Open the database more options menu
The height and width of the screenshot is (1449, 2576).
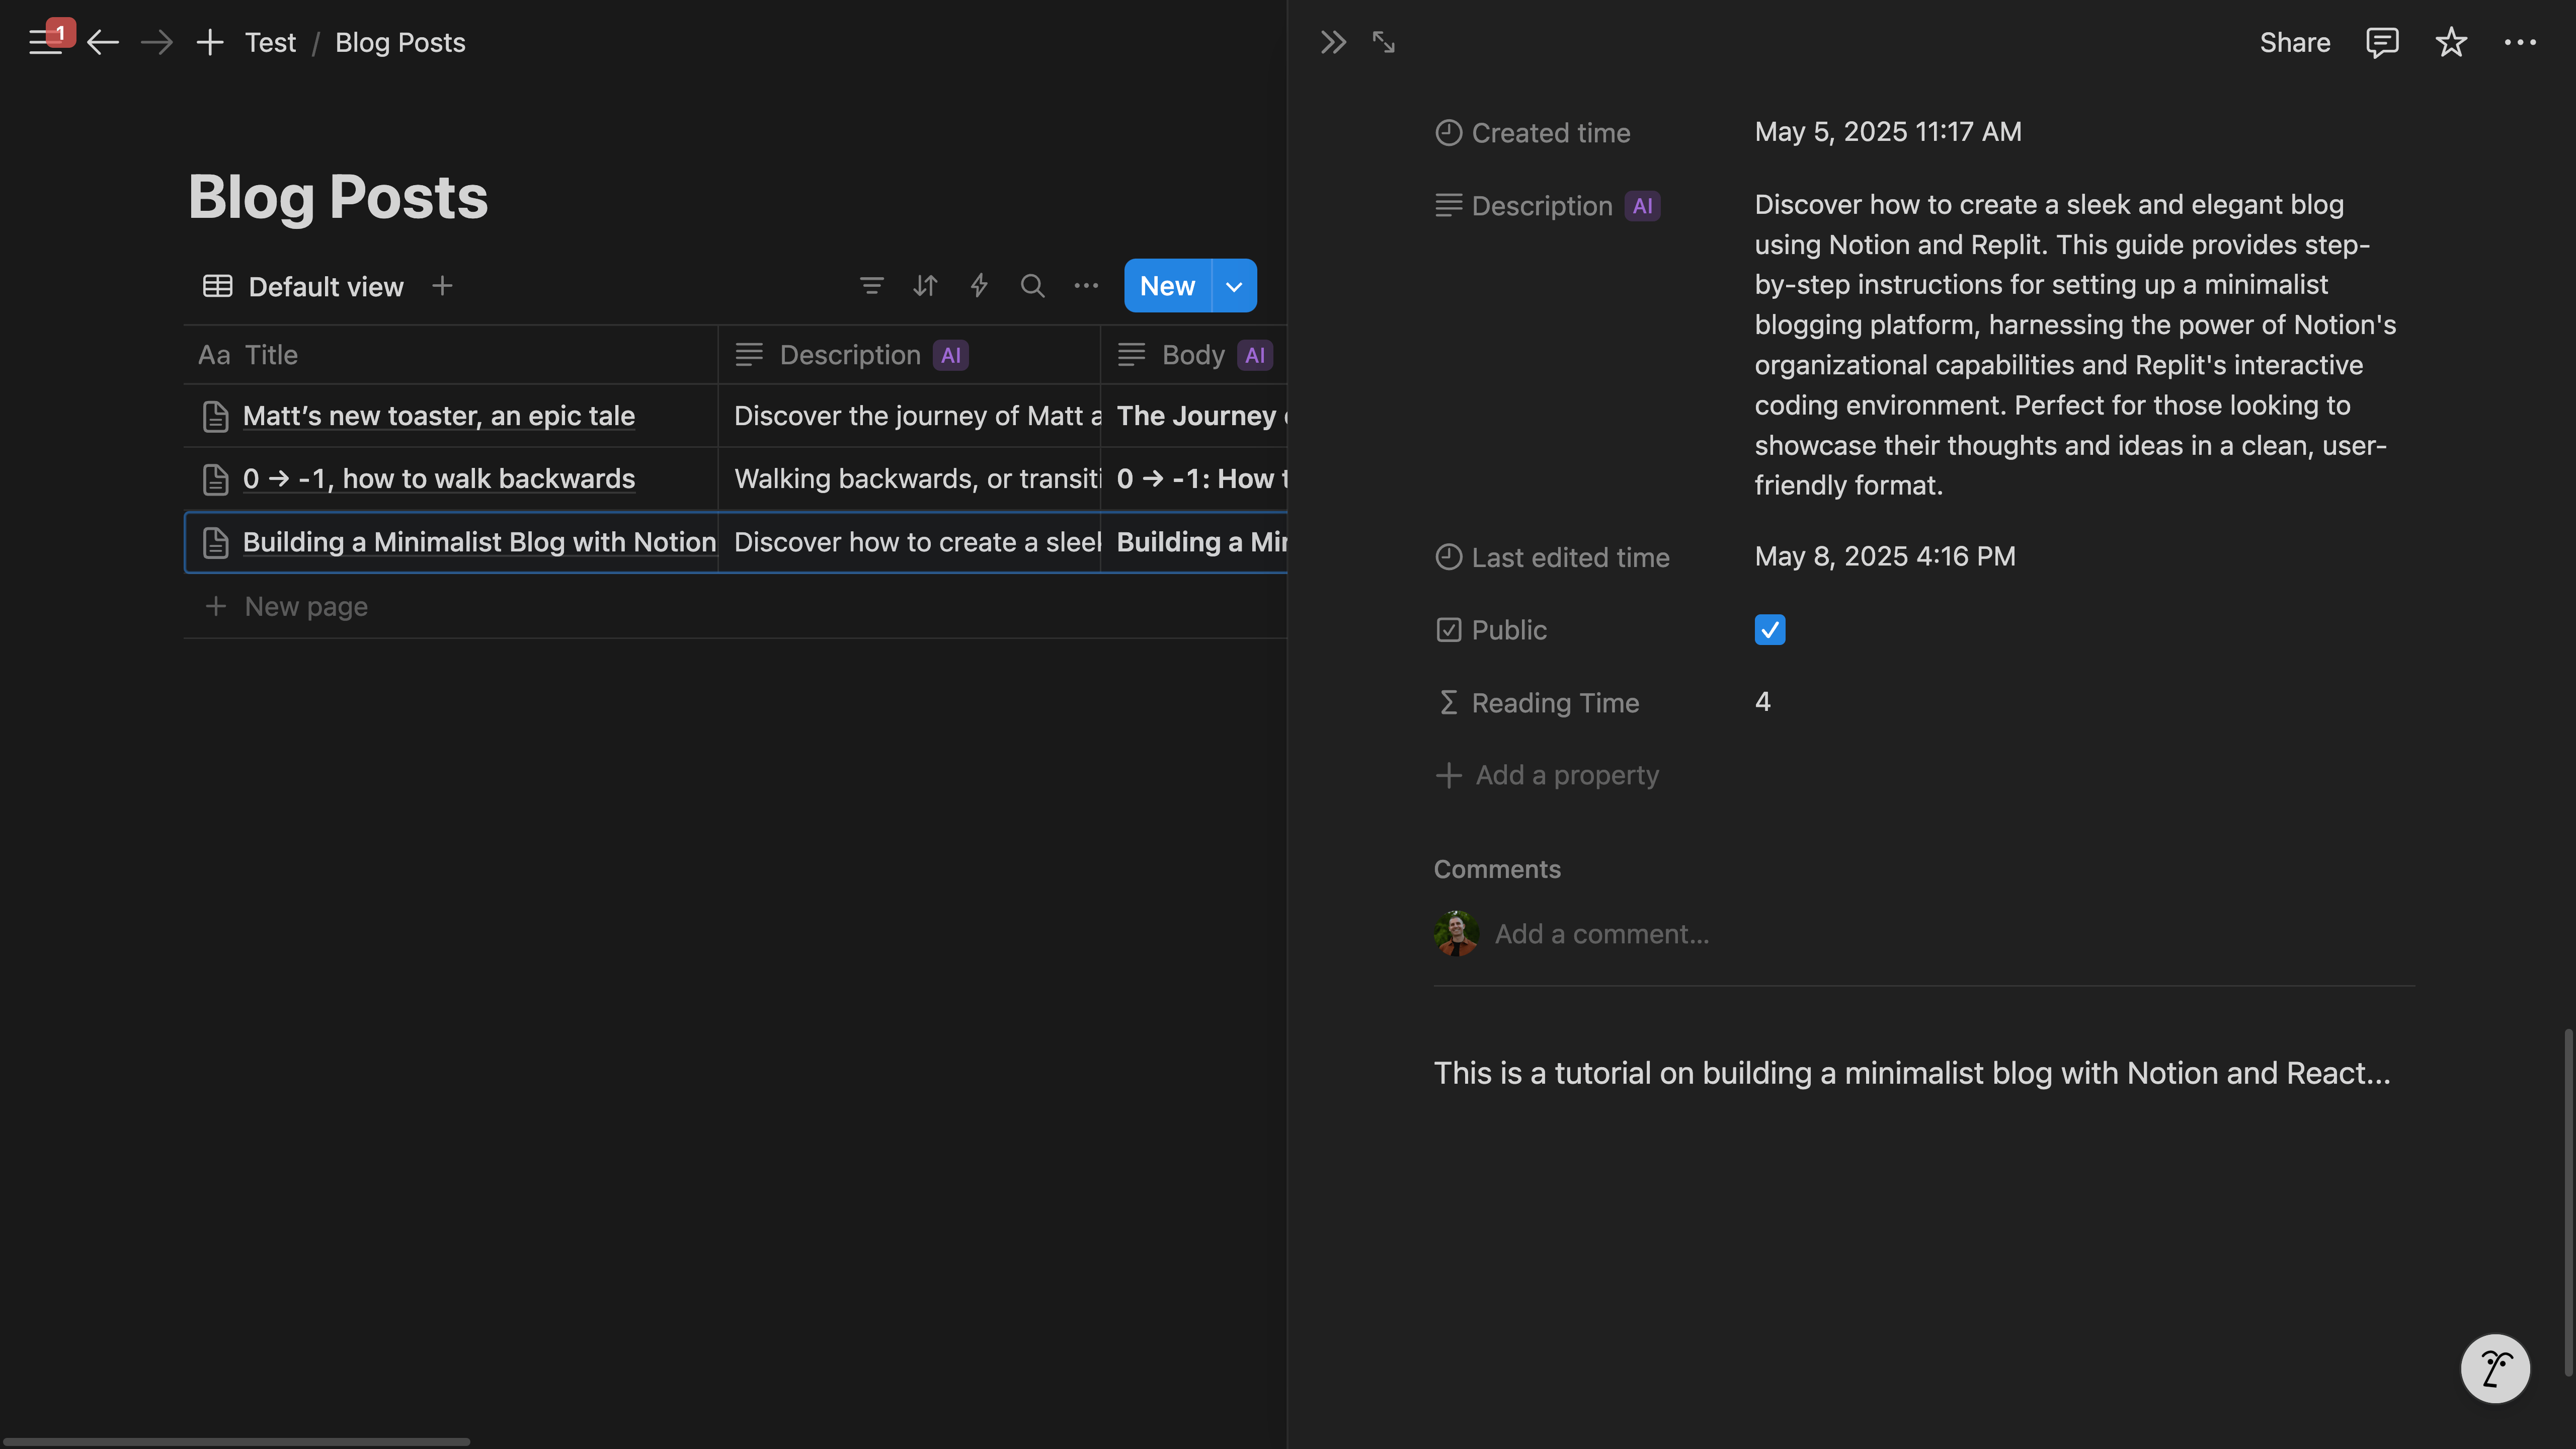pos(1086,286)
